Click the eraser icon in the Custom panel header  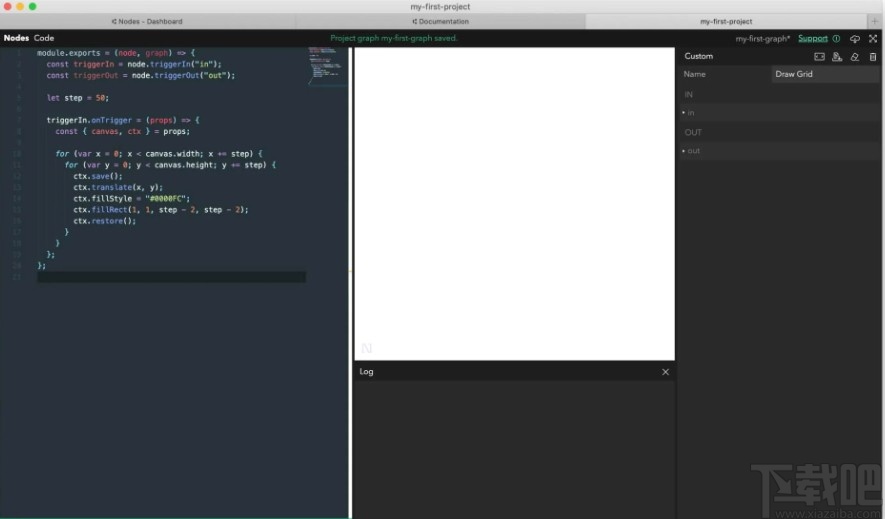click(855, 56)
